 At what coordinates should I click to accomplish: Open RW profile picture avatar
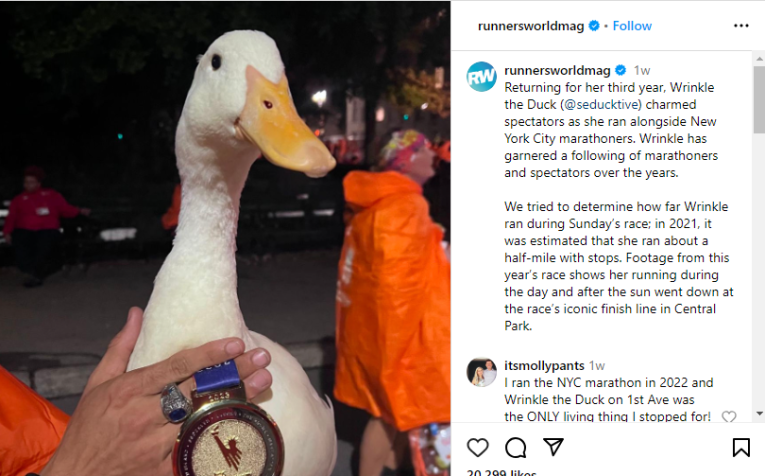(482, 77)
